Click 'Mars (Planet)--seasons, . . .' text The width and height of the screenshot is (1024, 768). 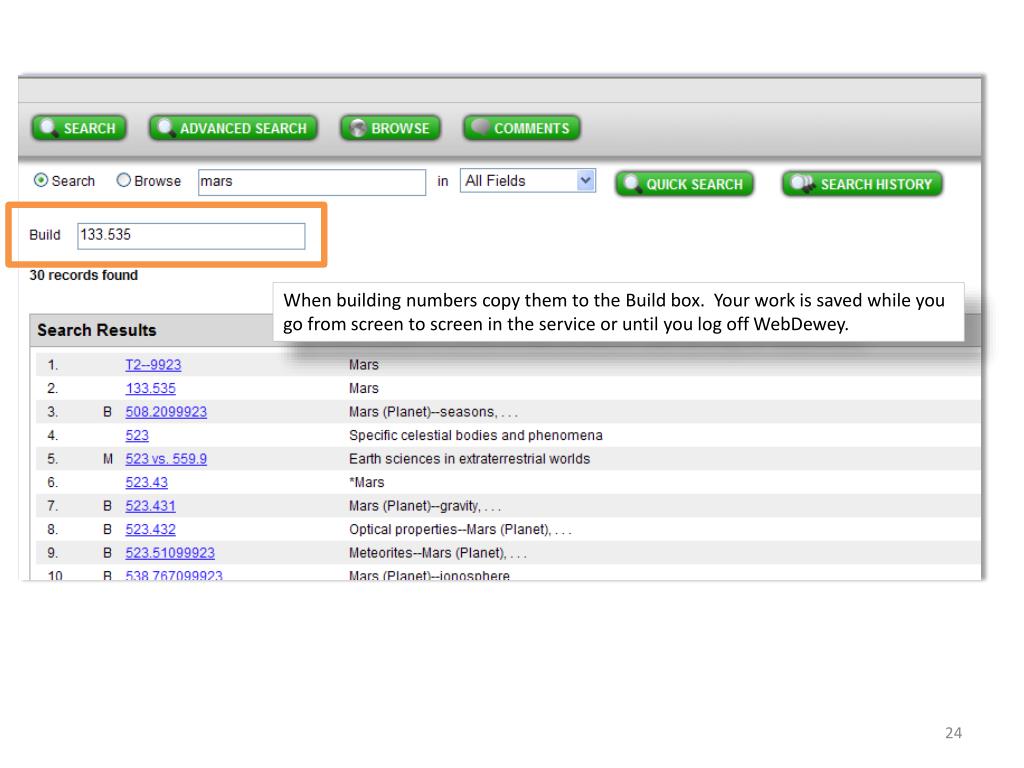coord(433,412)
